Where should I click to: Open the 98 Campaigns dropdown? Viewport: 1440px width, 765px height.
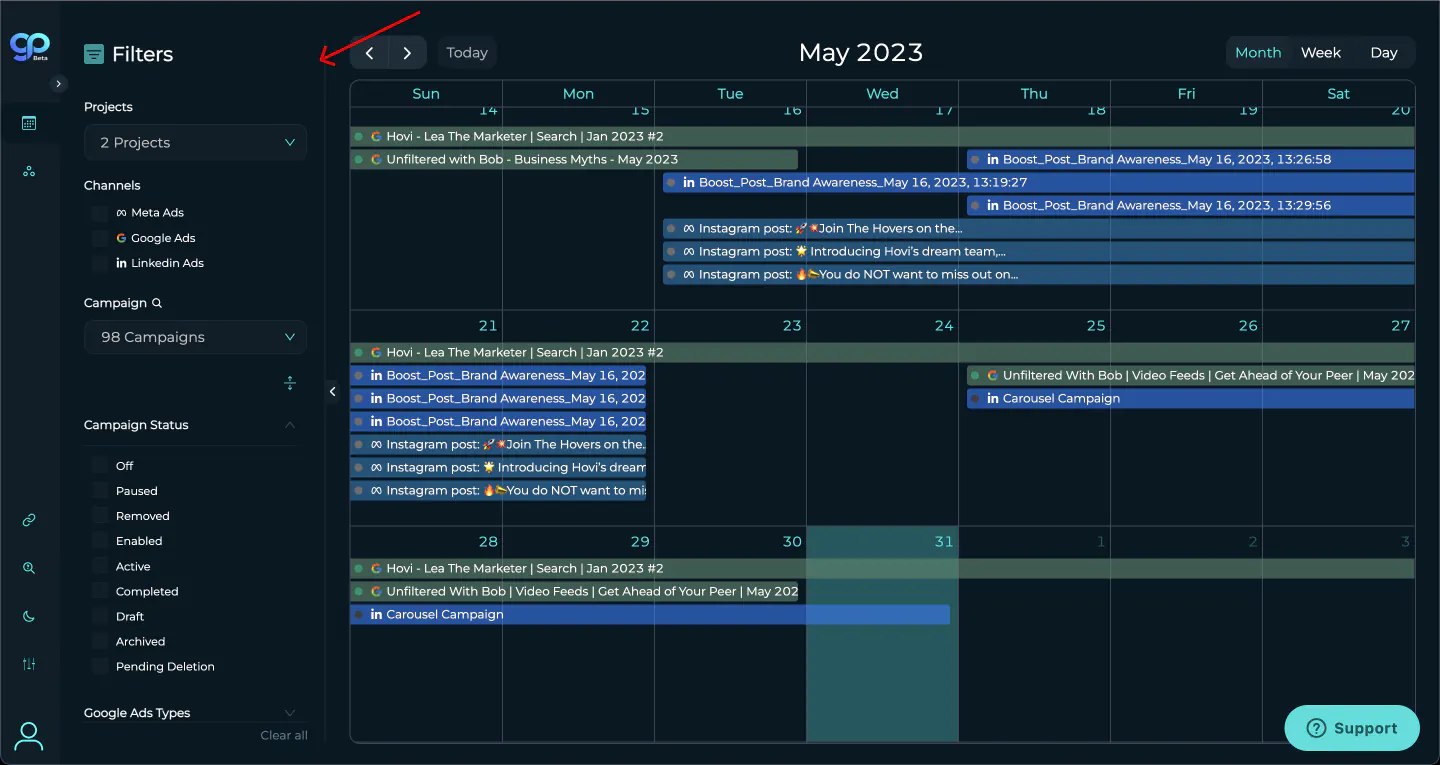click(196, 337)
